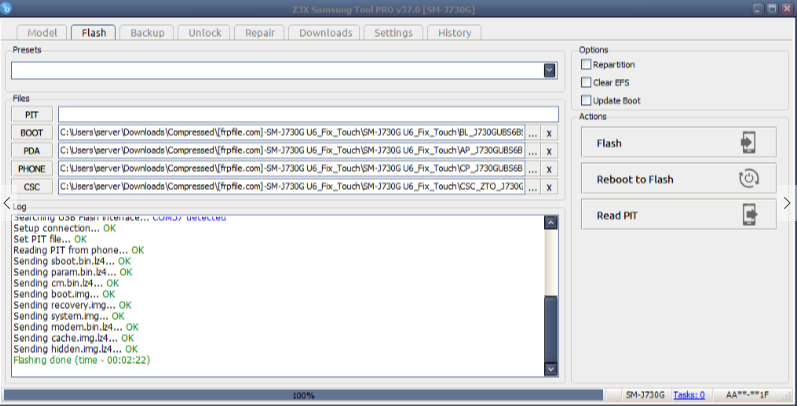Browse for PHONE file with ellipsis button
Viewport: 797px width, 406px height.
(x=533, y=169)
